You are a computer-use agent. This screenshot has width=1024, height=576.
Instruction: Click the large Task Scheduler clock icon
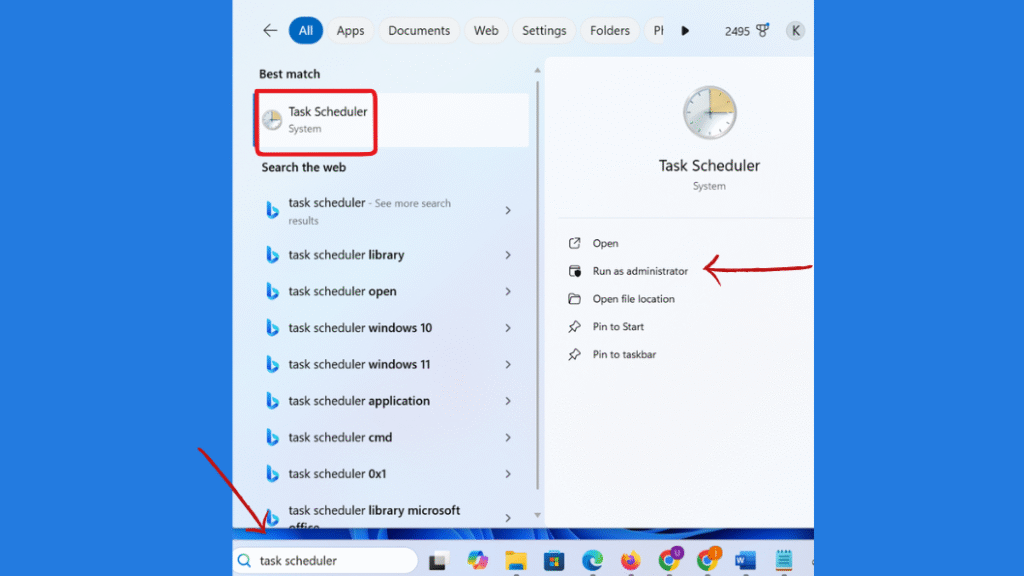[x=709, y=112]
